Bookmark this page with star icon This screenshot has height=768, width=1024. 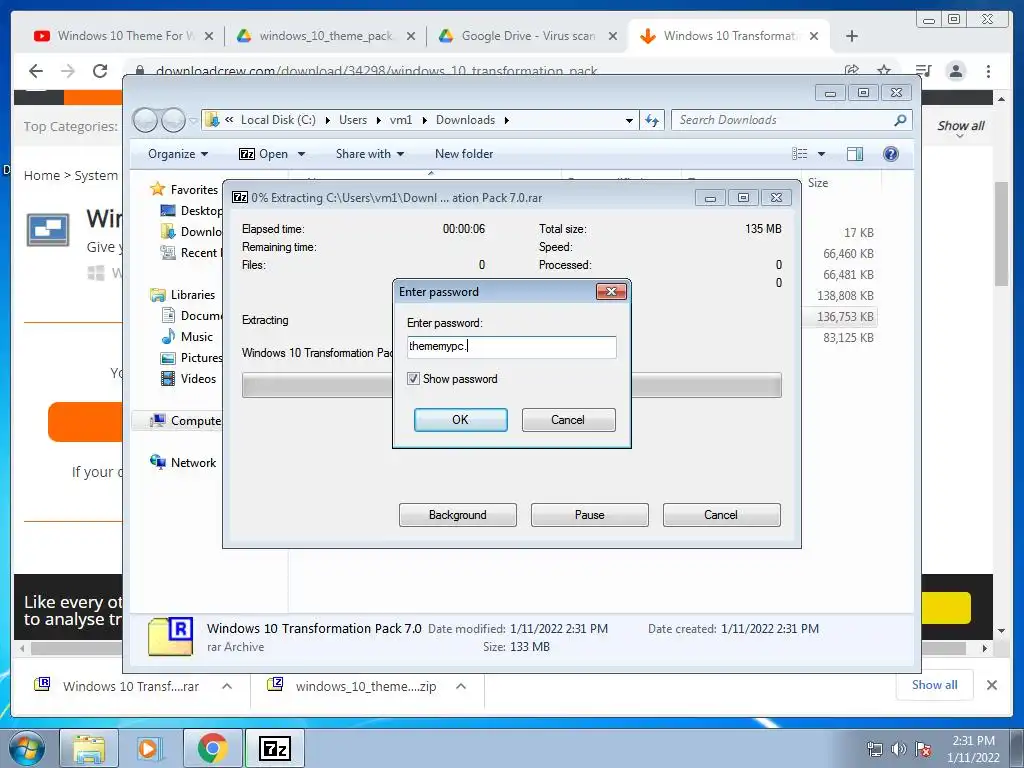tap(884, 71)
